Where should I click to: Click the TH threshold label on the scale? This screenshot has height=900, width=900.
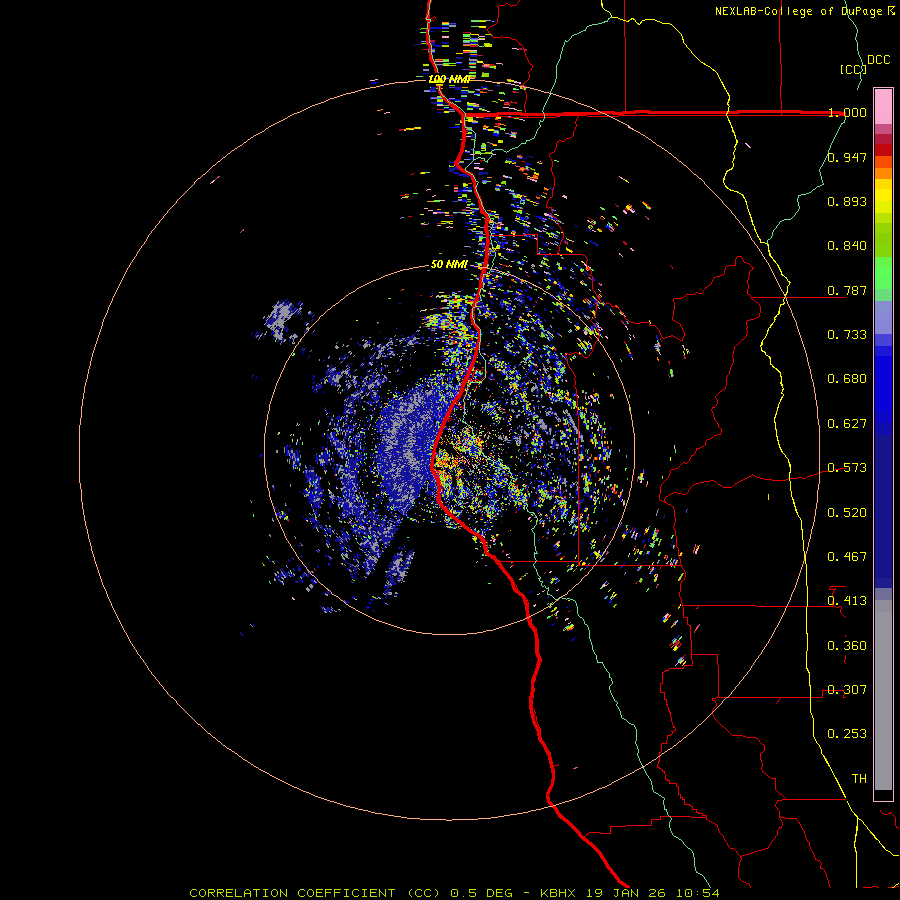click(x=859, y=779)
